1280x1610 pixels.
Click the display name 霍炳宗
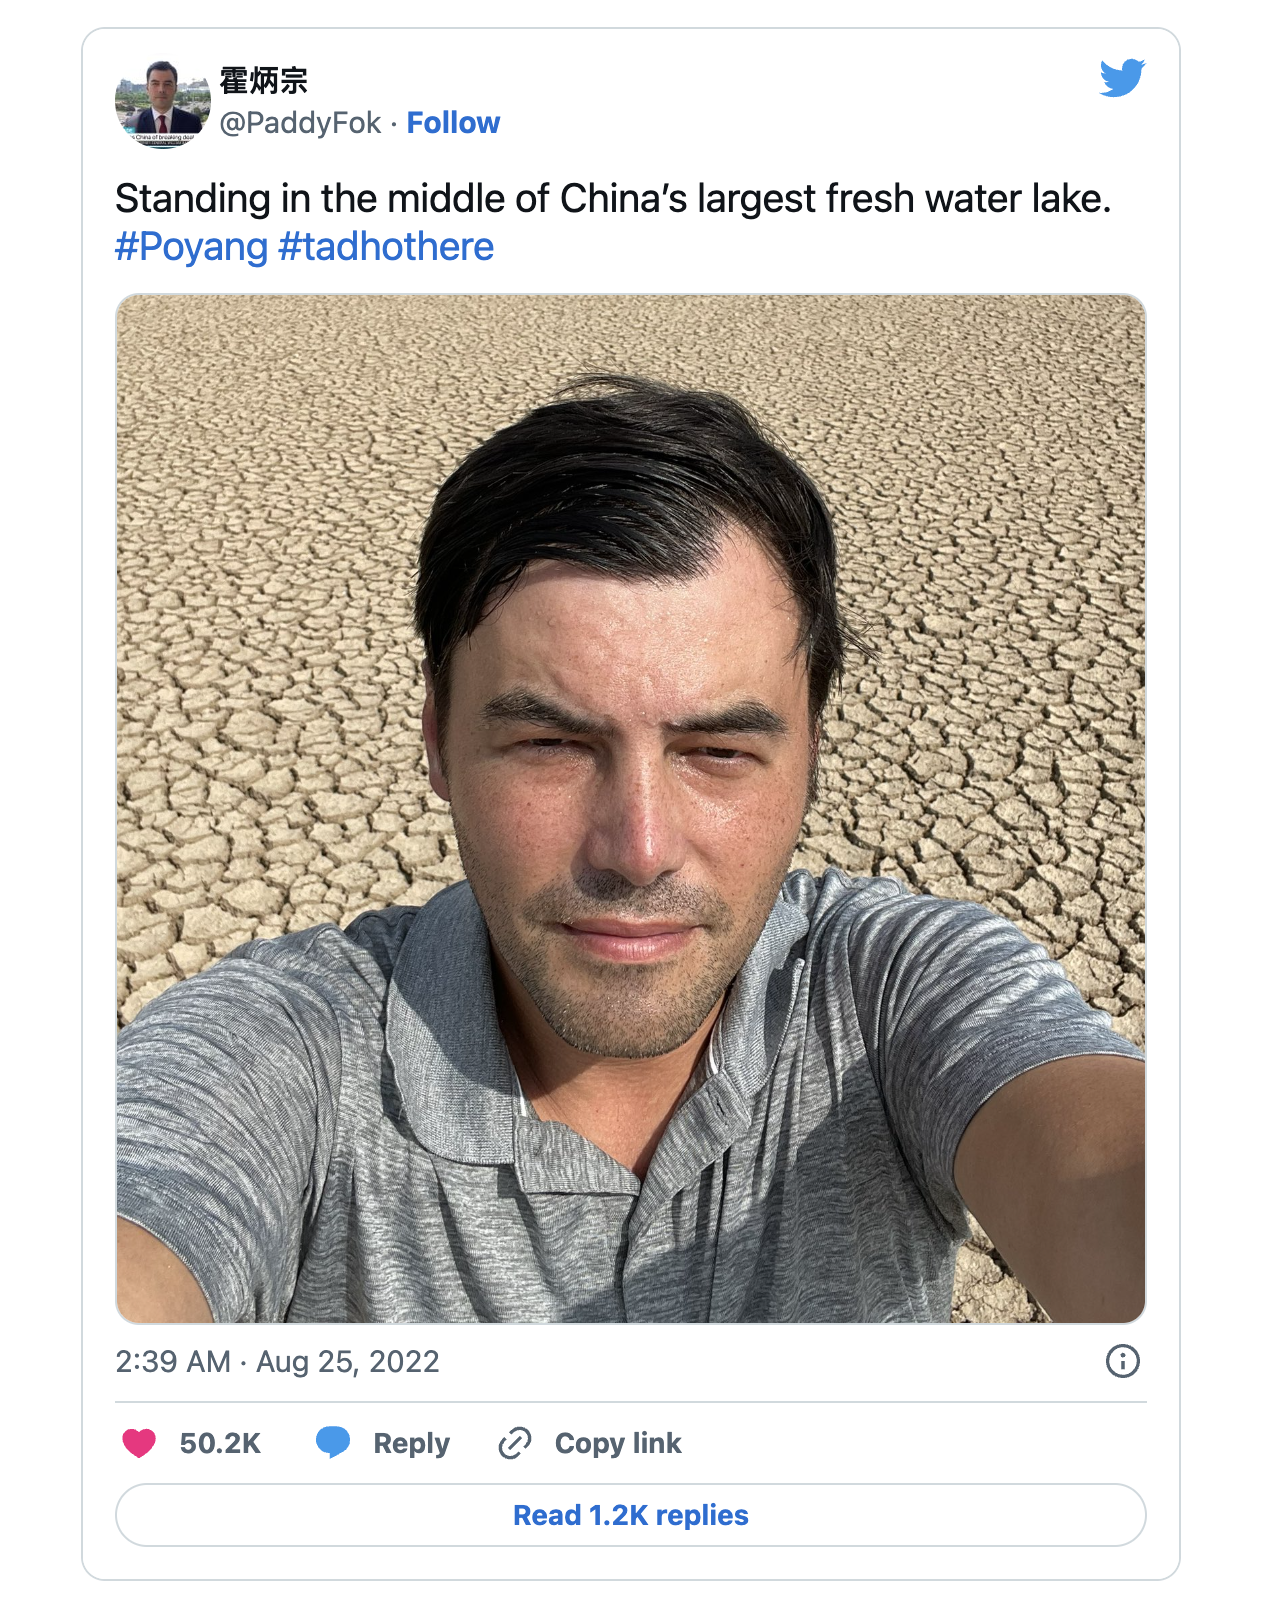(x=264, y=81)
